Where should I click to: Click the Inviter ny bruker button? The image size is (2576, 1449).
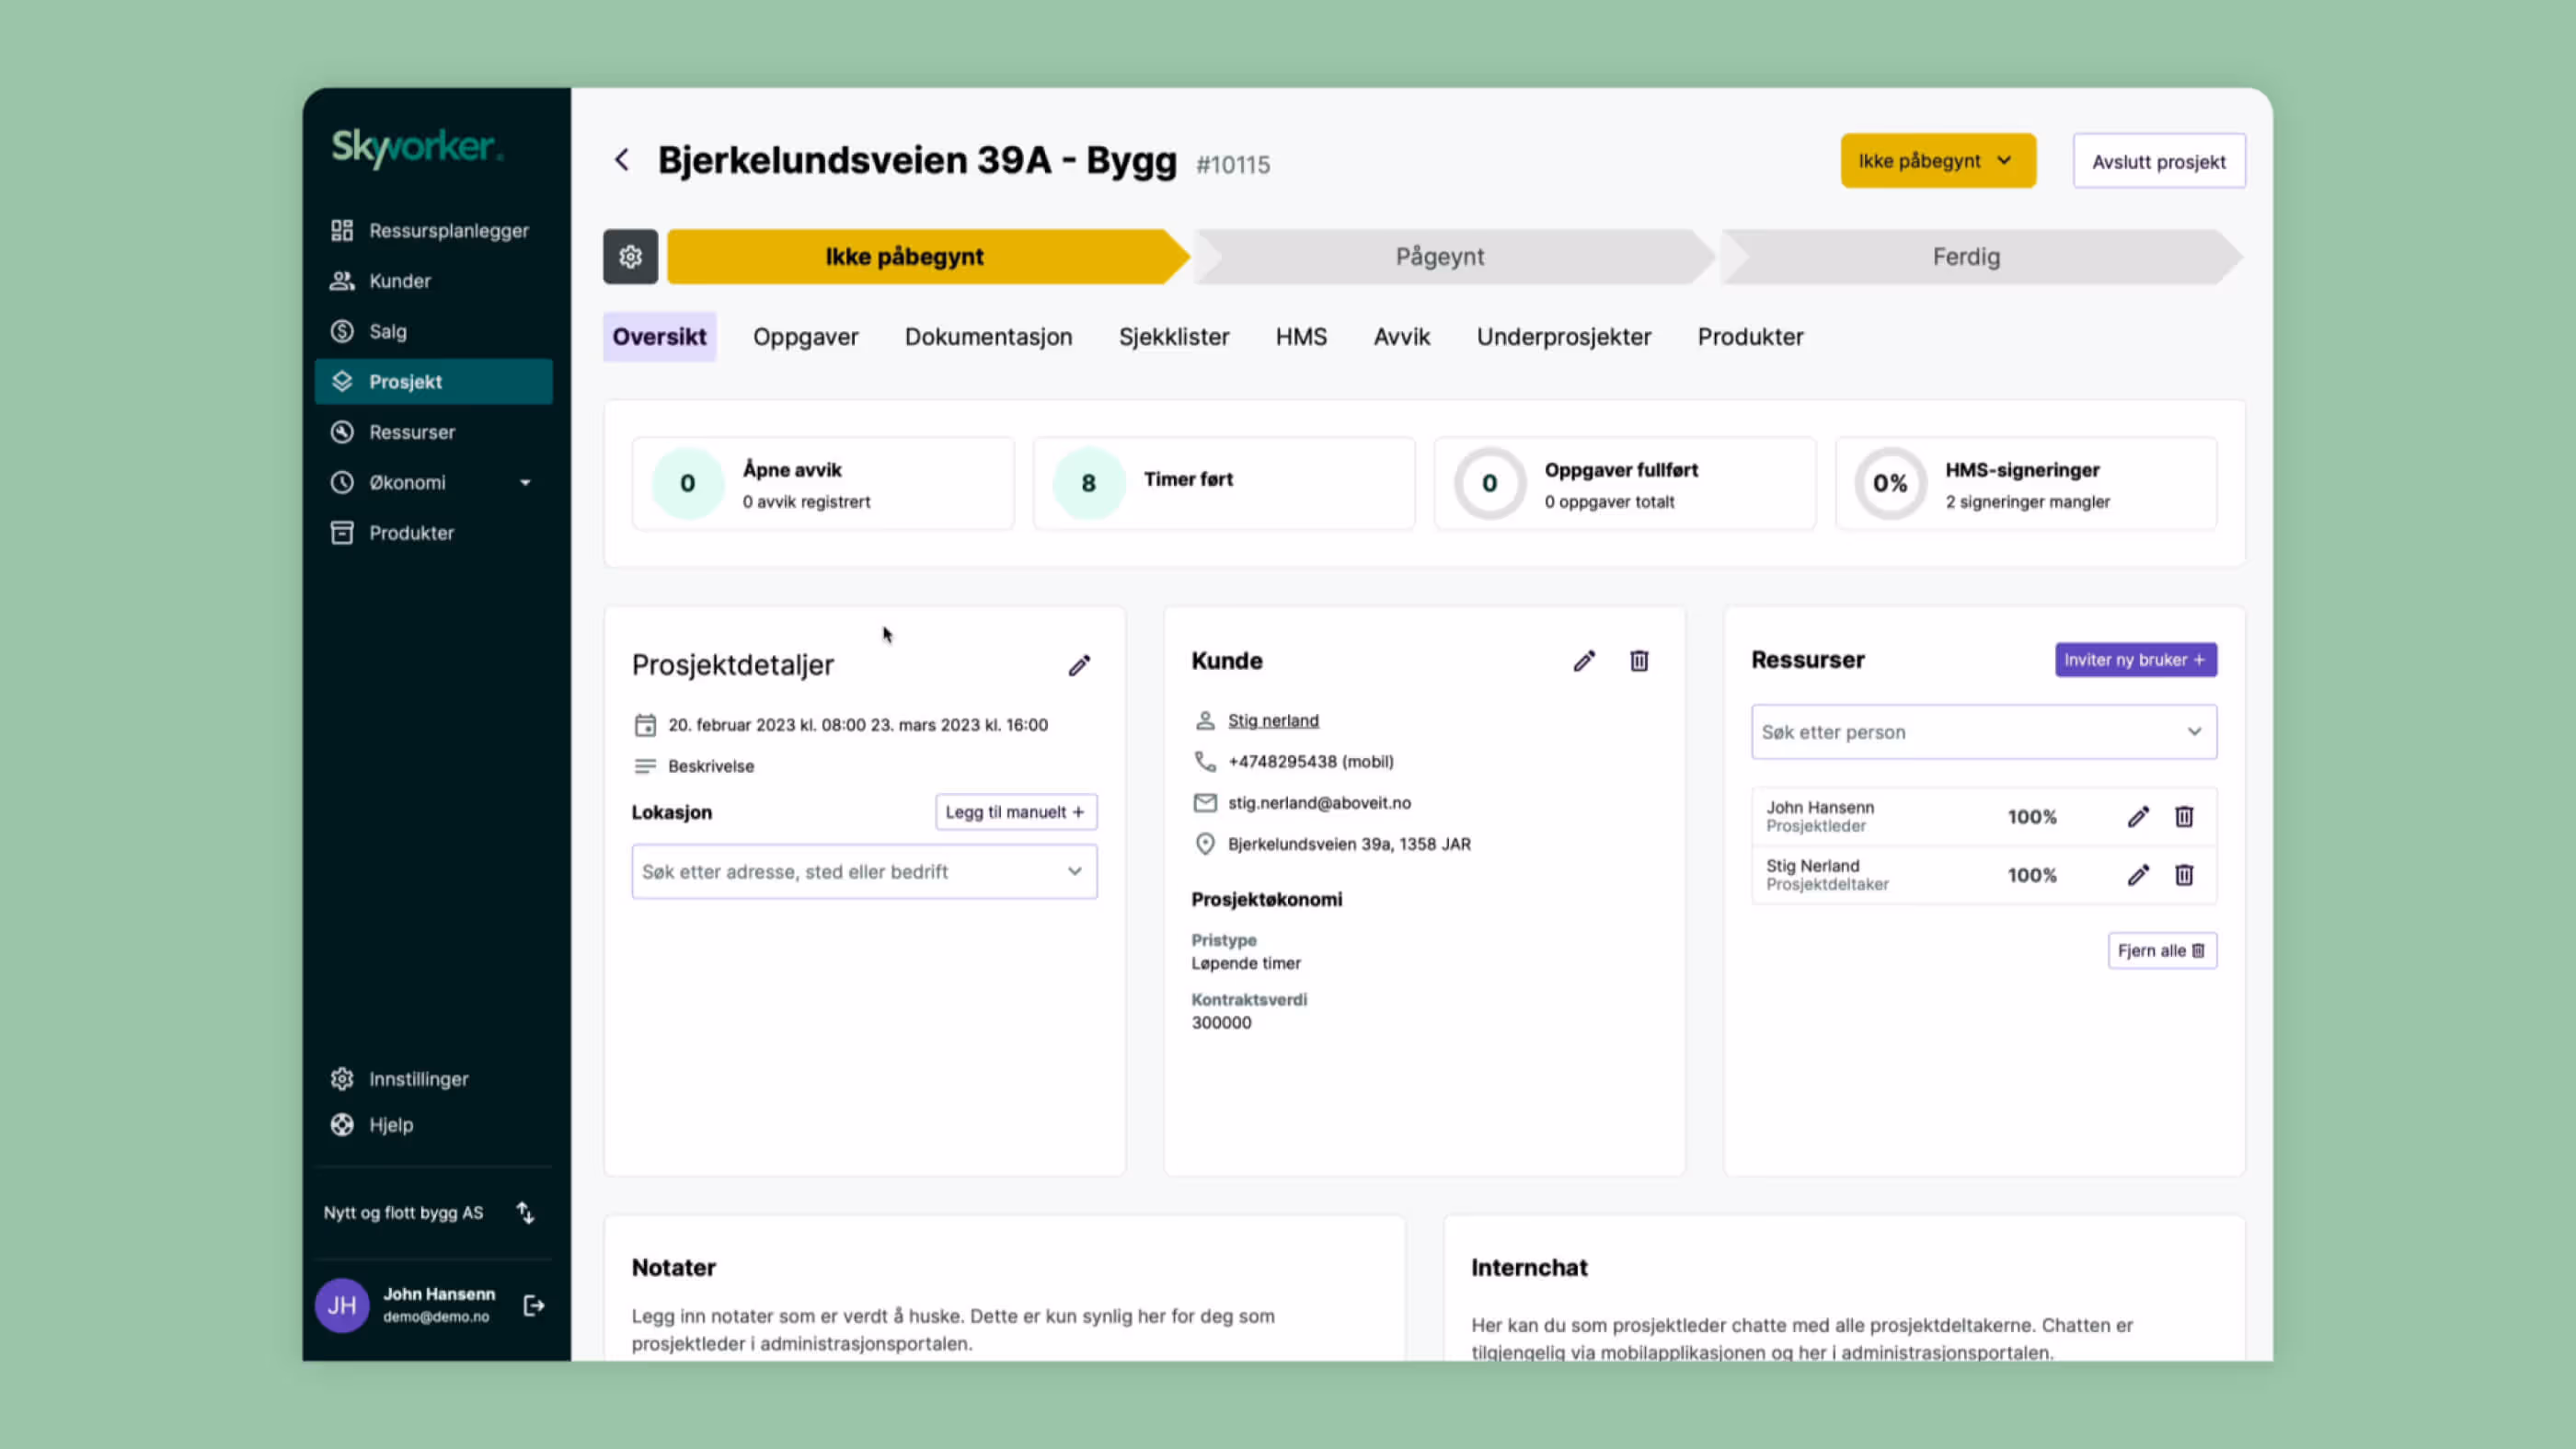pyautogui.click(x=2136, y=659)
